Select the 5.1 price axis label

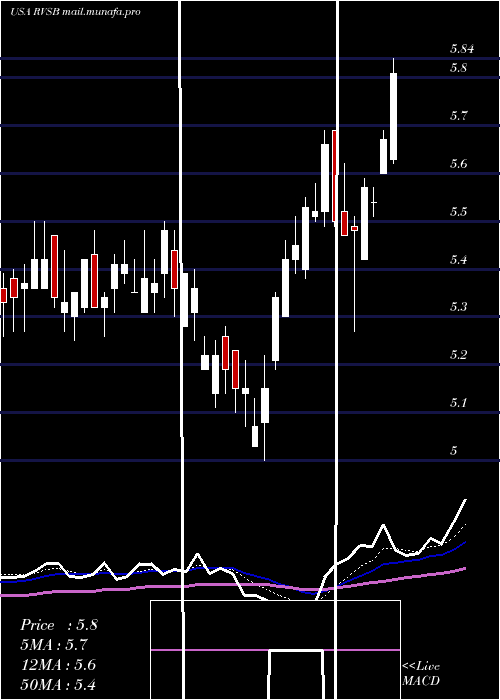458,403
